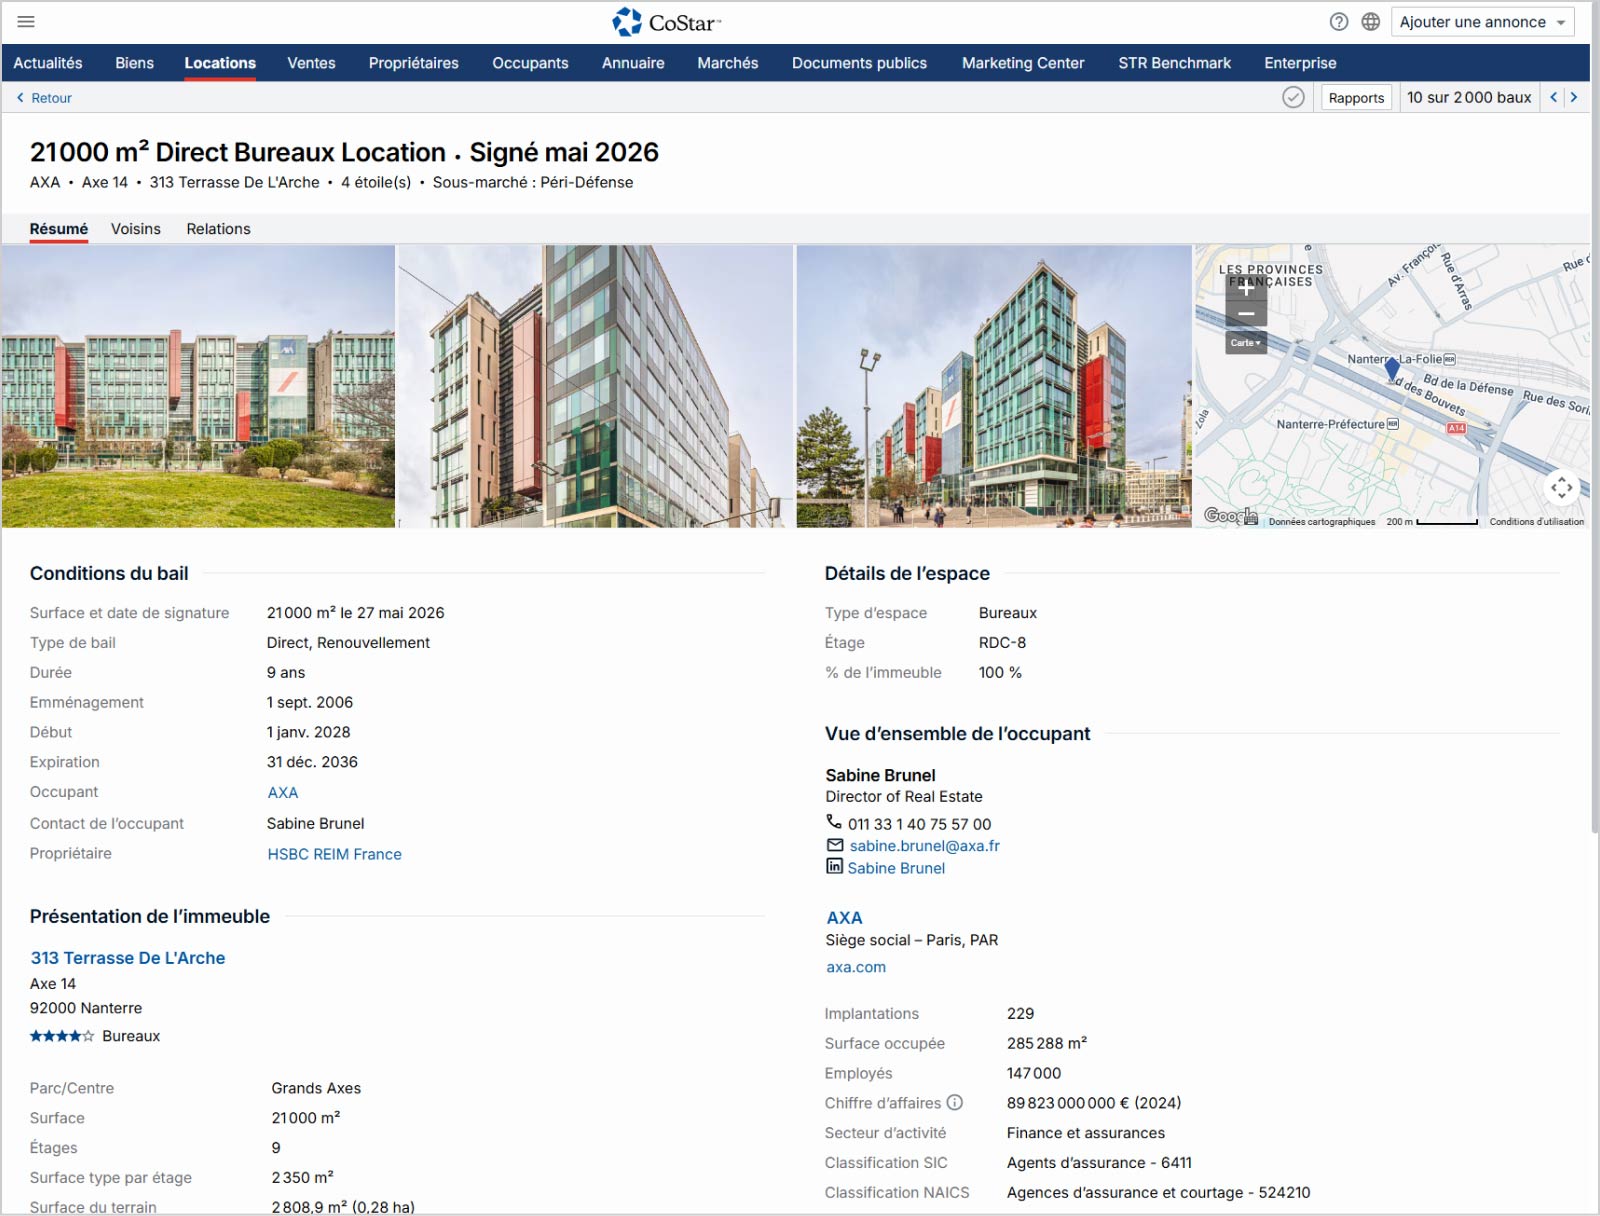The image size is (1600, 1216).
Task: Visit the axa.com website link
Action: click(856, 967)
